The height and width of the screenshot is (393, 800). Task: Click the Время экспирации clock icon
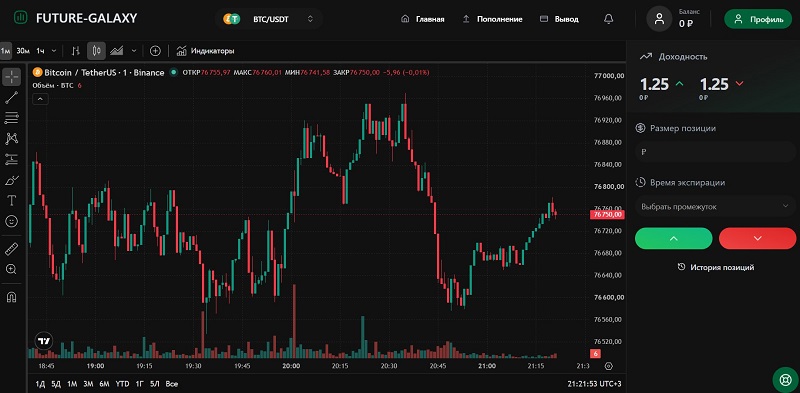[x=640, y=182]
